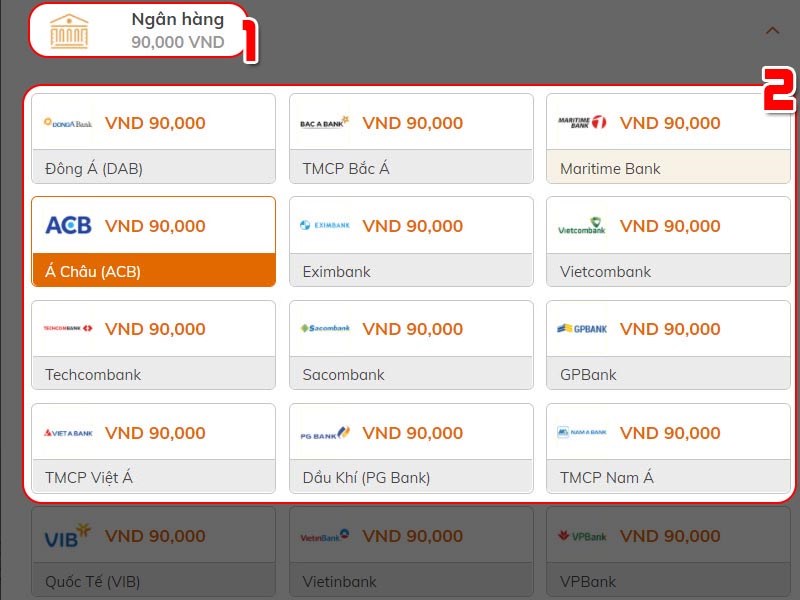Click the Vietcombank logo
Viewport: 800px width, 600px height.
pyautogui.click(x=582, y=226)
